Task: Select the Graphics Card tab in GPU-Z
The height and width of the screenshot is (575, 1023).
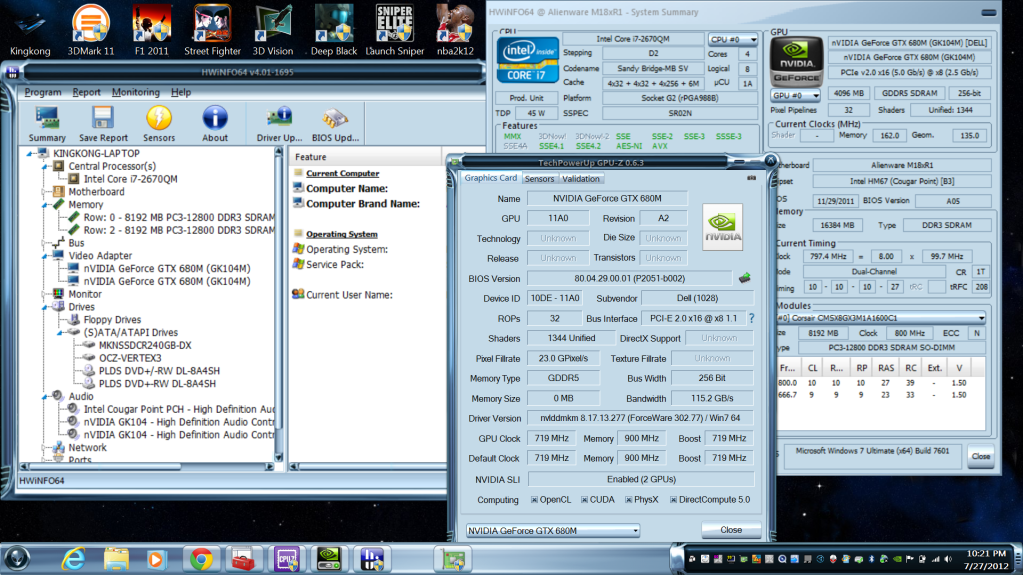Action: [x=491, y=178]
